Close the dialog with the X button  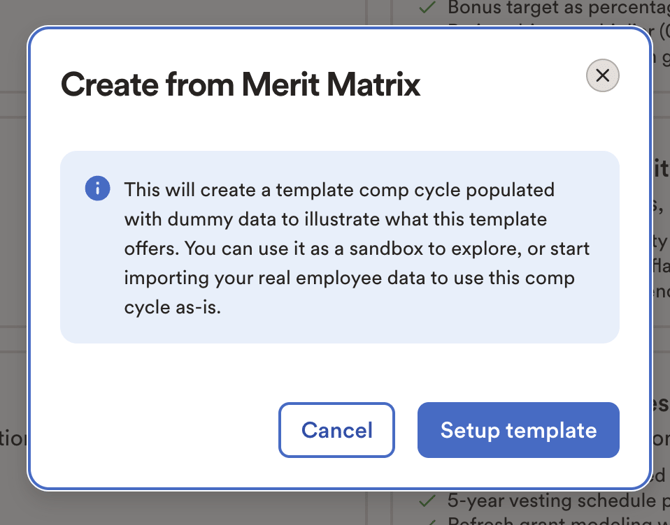pyautogui.click(x=602, y=76)
